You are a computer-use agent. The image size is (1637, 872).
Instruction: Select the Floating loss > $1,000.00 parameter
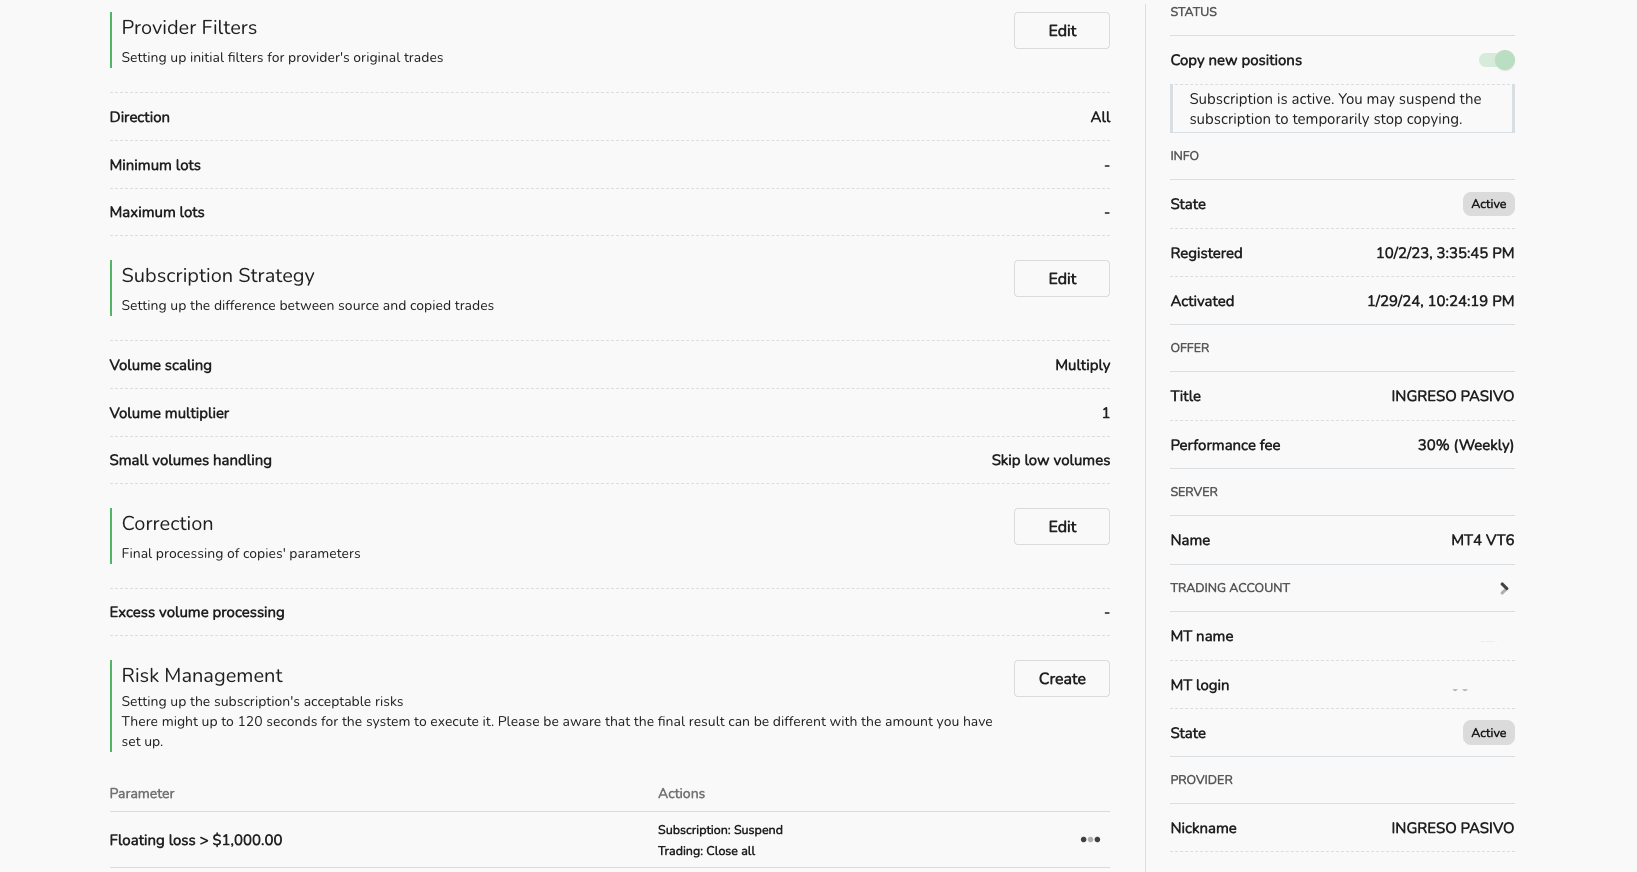[x=196, y=840]
